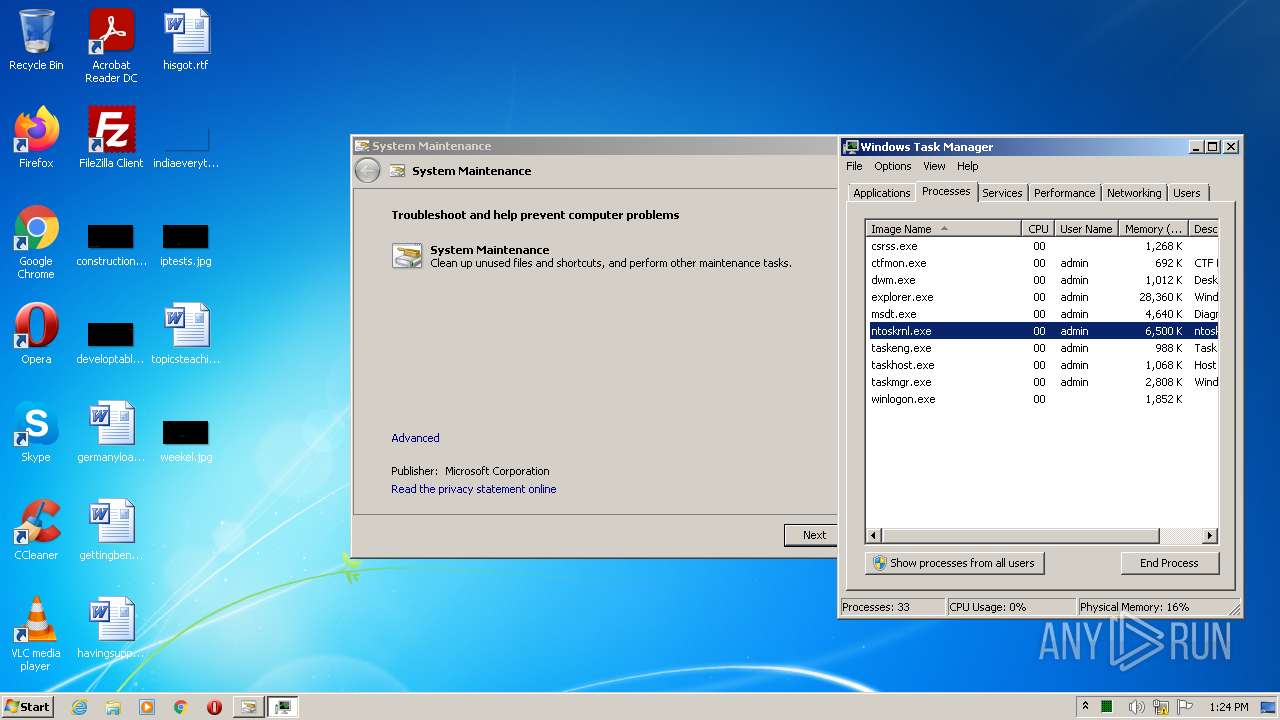This screenshot has height=720, width=1280.
Task: Select the csrss.exe process row
Action: tap(1042, 246)
